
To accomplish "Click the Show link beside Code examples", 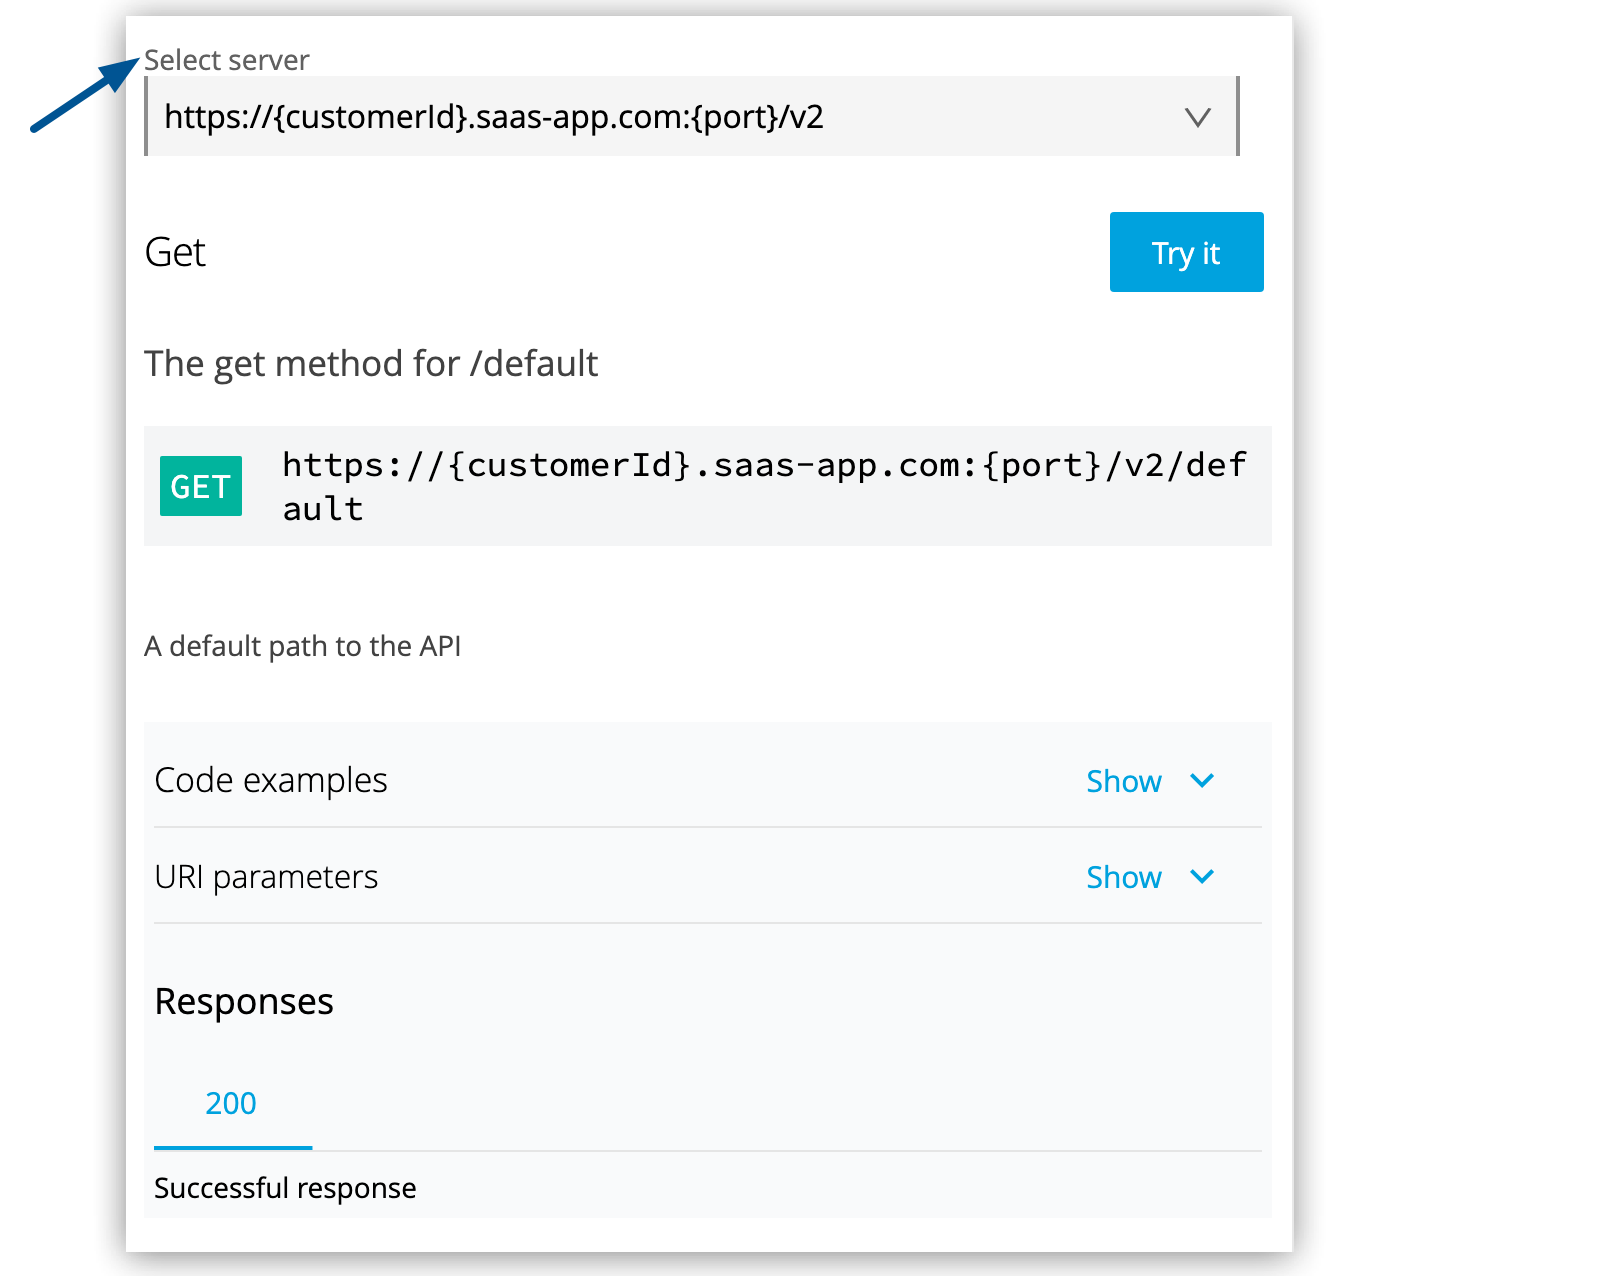I will click(1124, 781).
